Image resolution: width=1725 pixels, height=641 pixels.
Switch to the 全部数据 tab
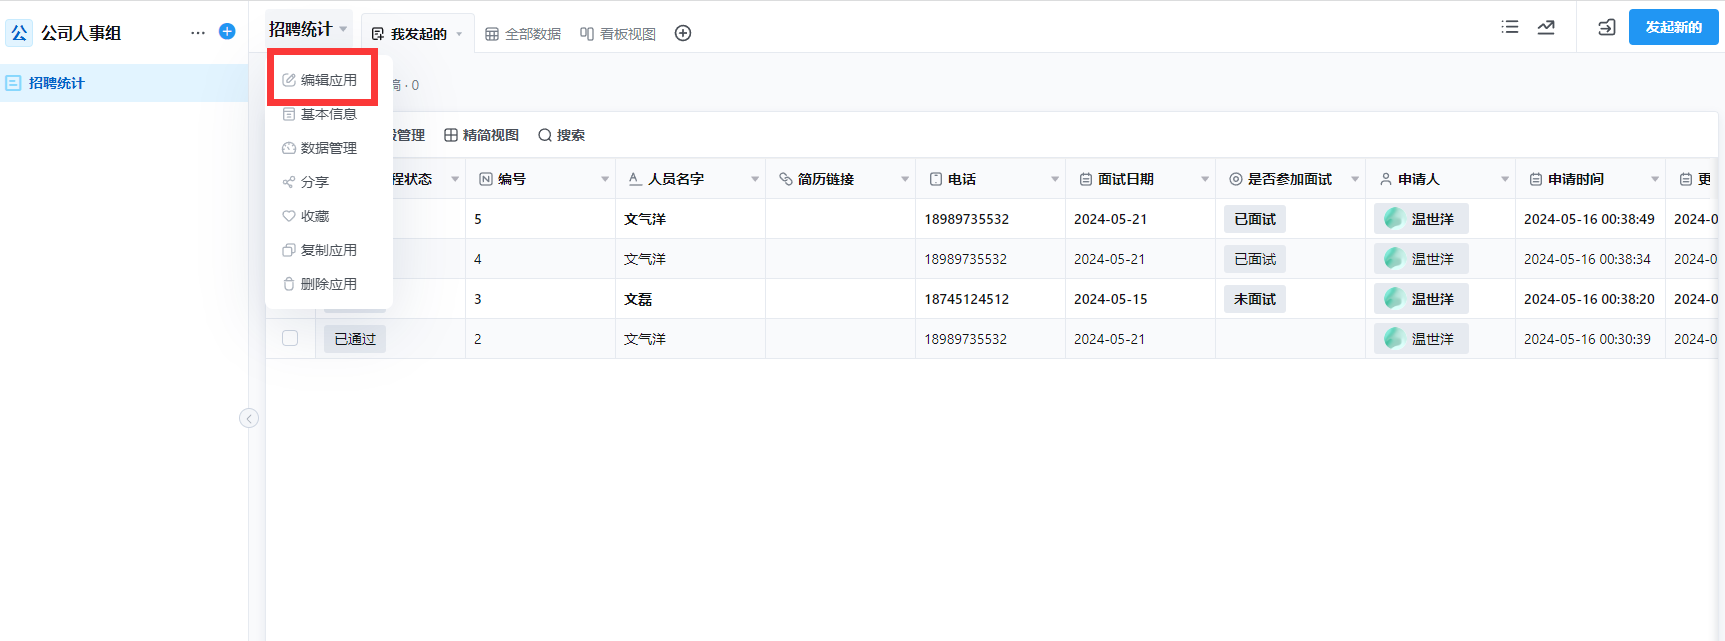point(523,34)
